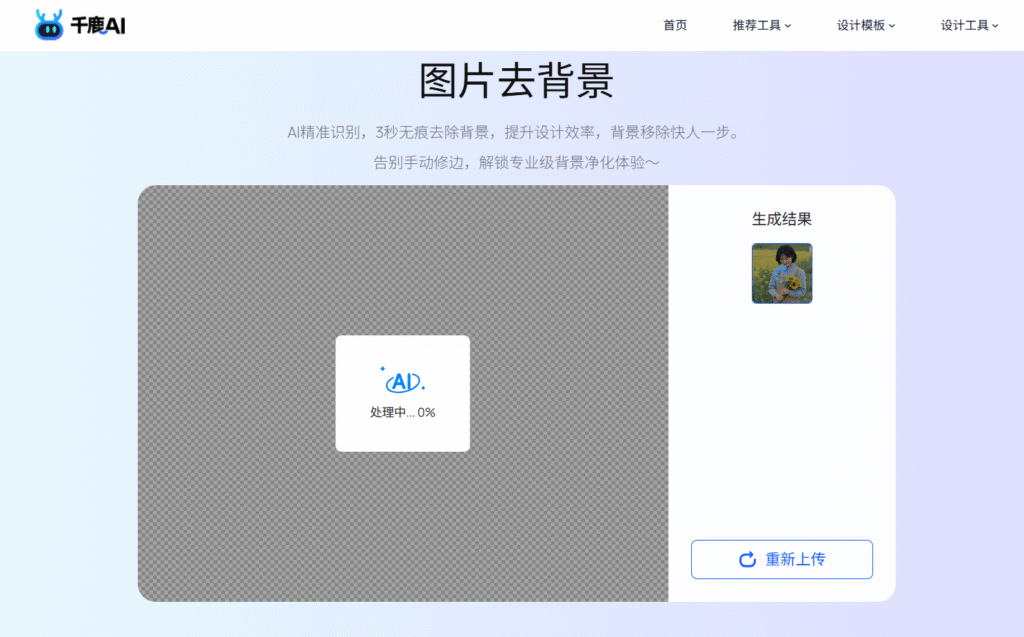
Task: Select 推荐工具 in the top navigation
Action: tap(757, 25)
